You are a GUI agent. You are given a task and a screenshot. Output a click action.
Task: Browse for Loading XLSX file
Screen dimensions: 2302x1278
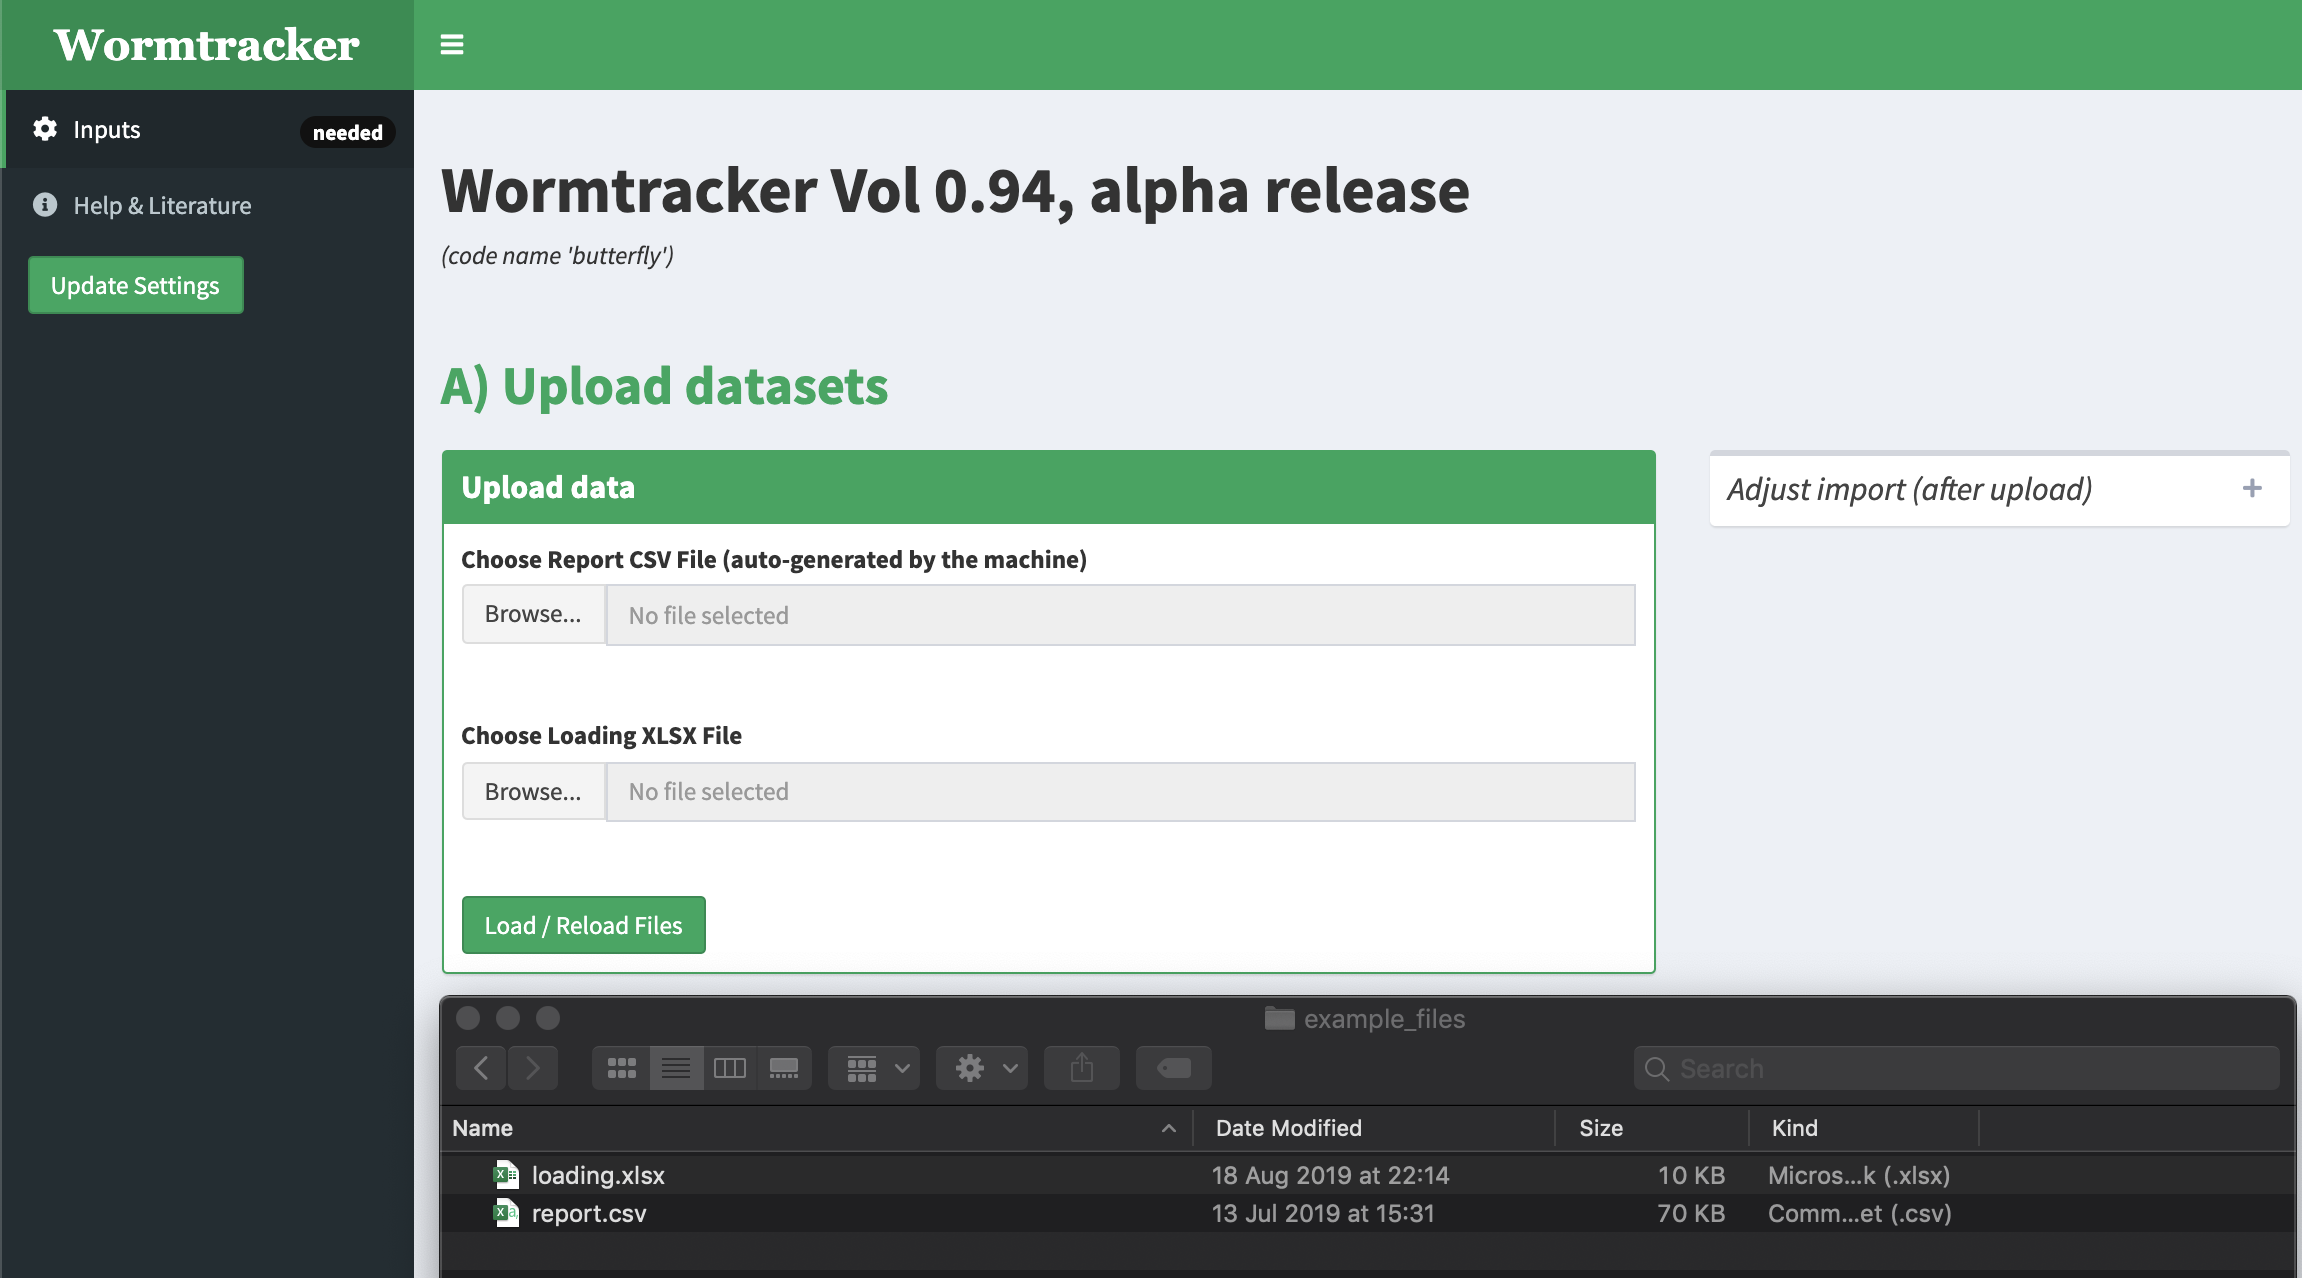tap(533, 790)
